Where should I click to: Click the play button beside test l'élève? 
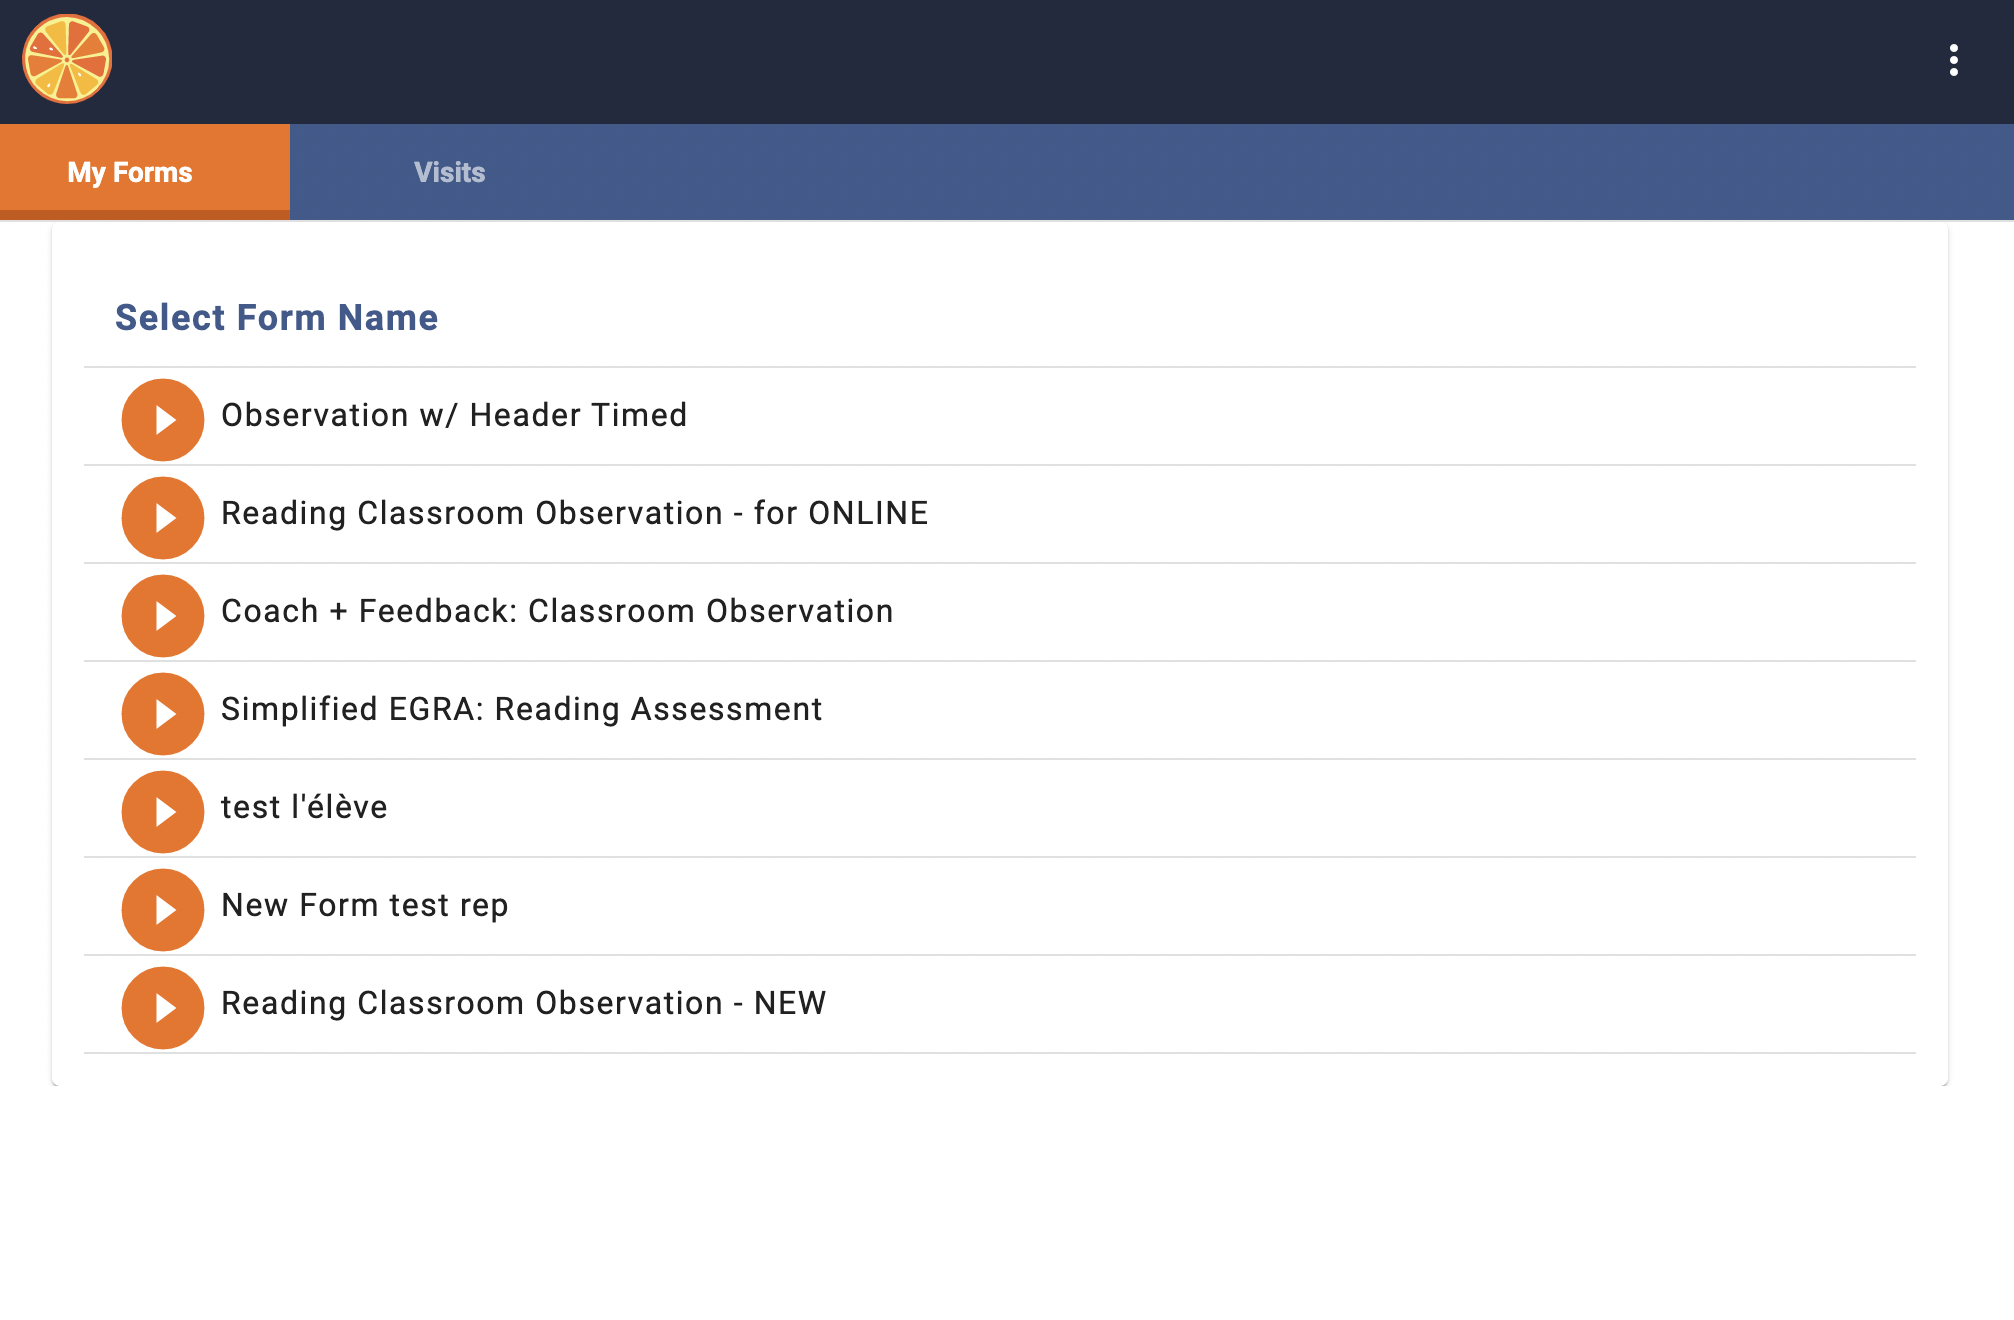pos(163,812)
